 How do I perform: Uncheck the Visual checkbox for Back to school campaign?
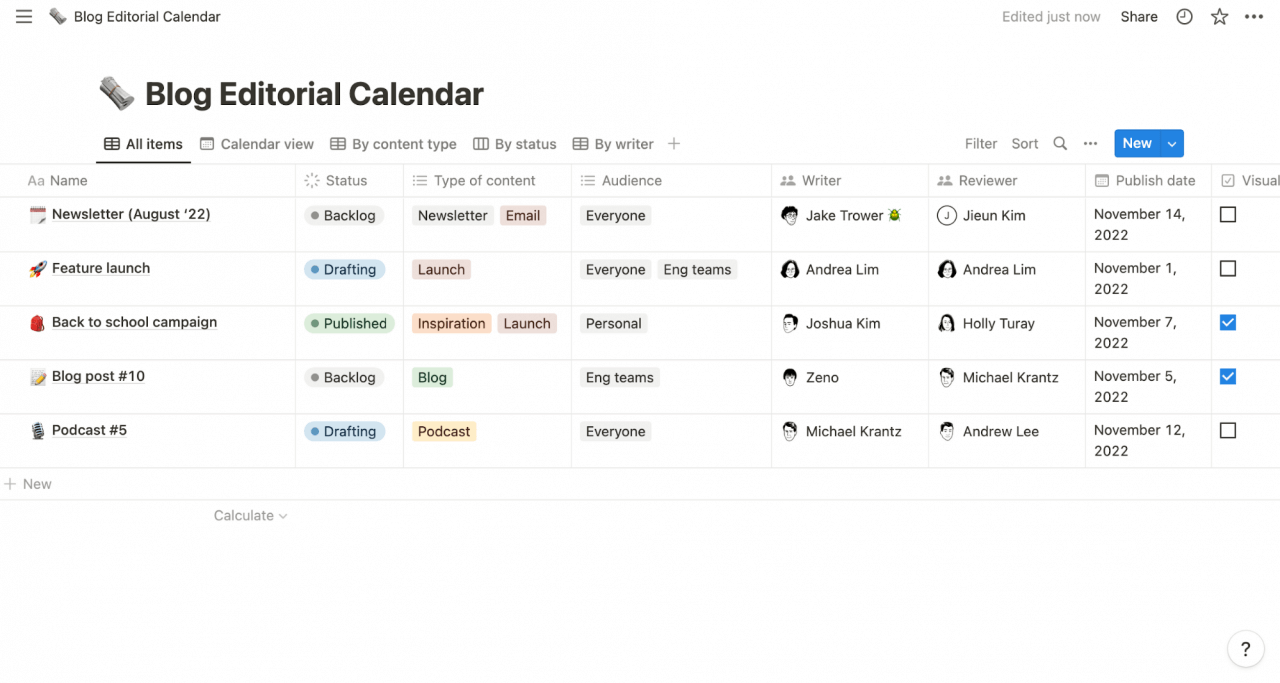click(x=1228, y=322)
